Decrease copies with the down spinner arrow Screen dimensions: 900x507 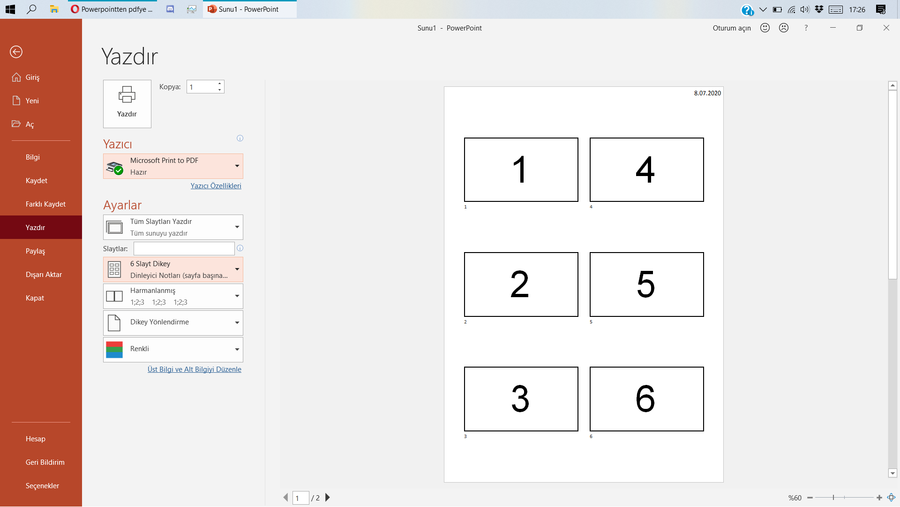(x=220, y=90)
